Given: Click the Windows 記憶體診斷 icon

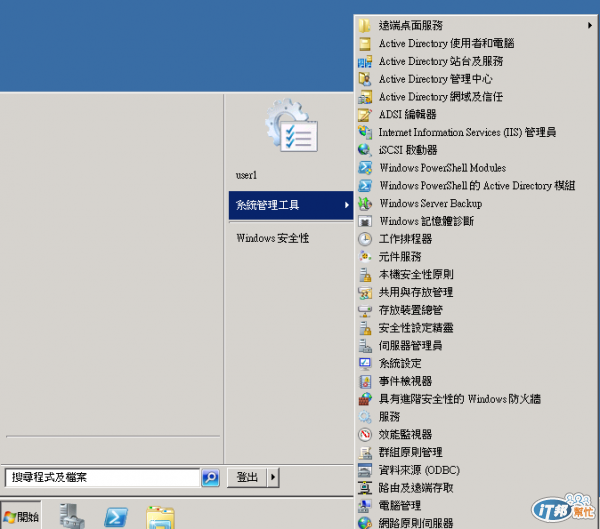Looking at the screenshot, I should 365,221.
